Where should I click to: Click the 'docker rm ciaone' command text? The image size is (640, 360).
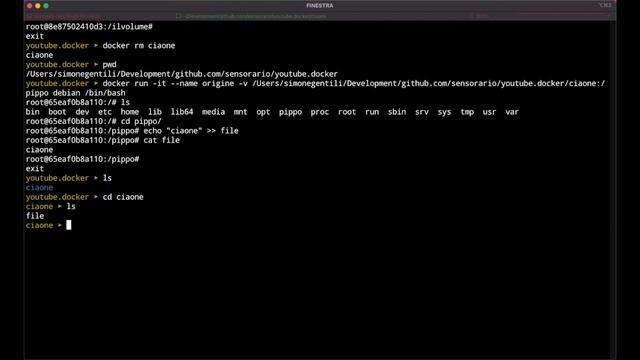139,45
